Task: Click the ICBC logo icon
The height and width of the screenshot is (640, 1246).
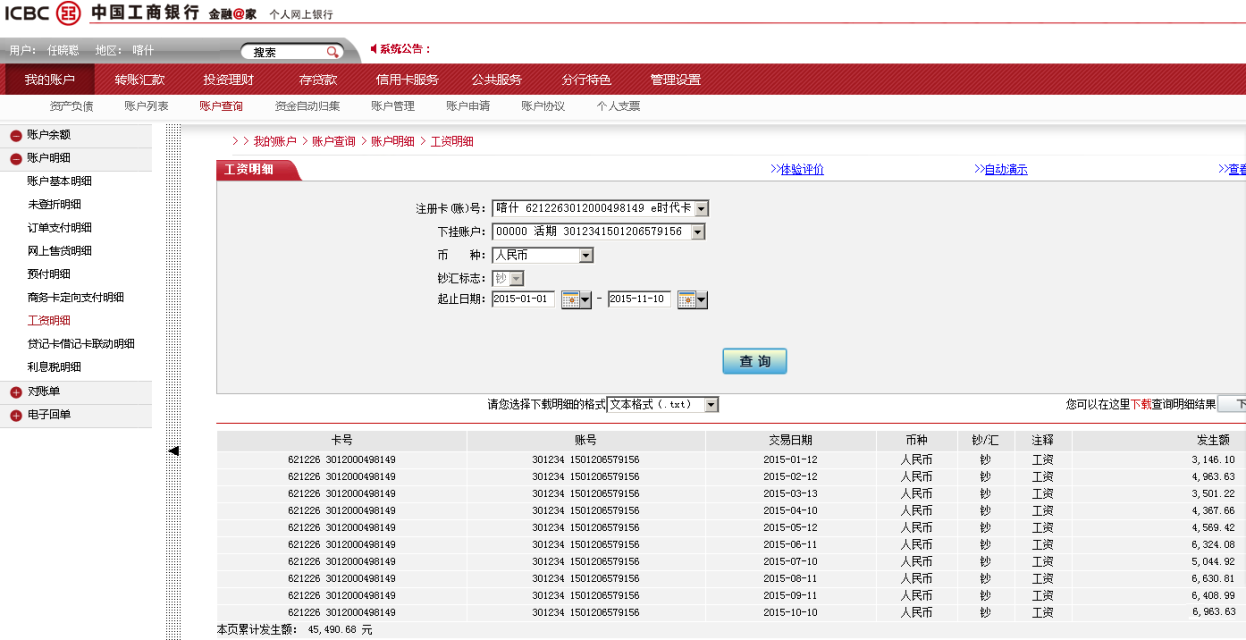Action: click(x=68, y=13)
